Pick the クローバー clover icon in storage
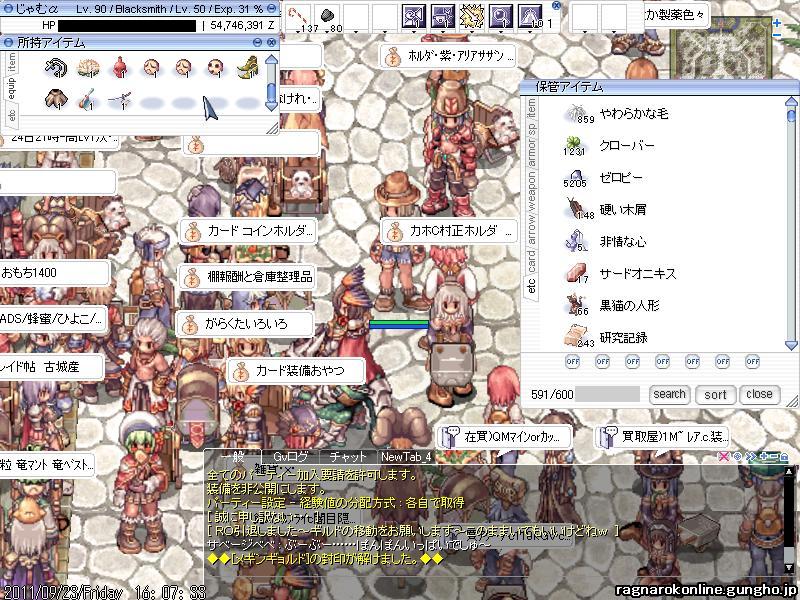This screenshot has width=800, height=600. tap(574, 145)
